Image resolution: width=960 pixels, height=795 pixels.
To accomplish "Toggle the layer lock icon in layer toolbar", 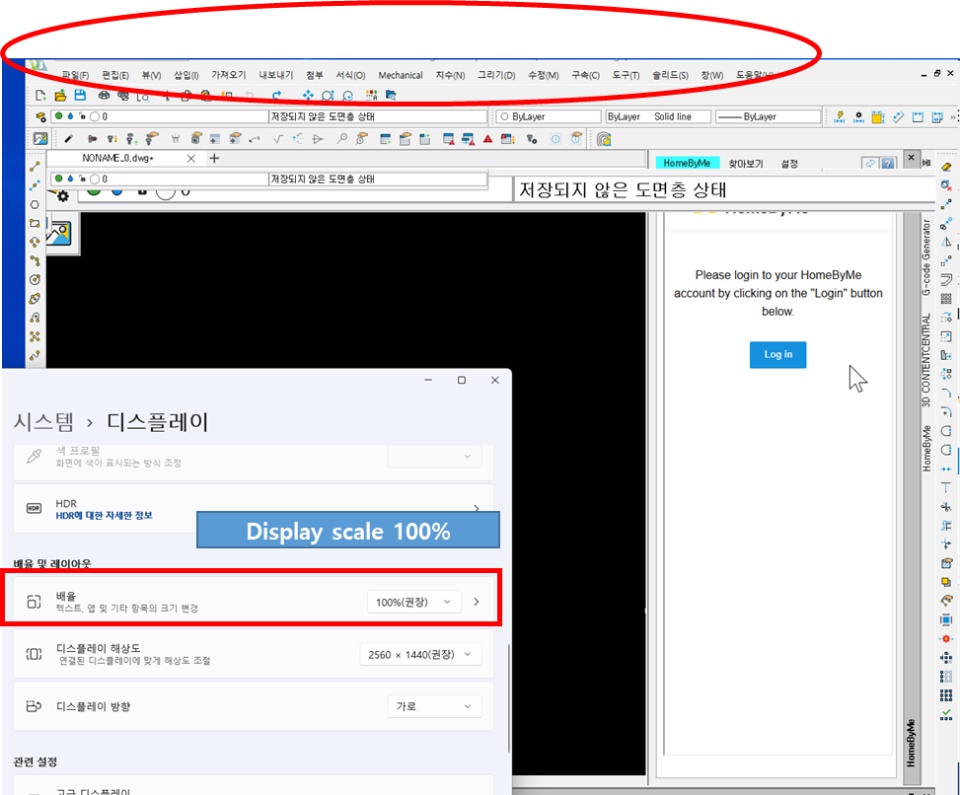I will (82, 116).
